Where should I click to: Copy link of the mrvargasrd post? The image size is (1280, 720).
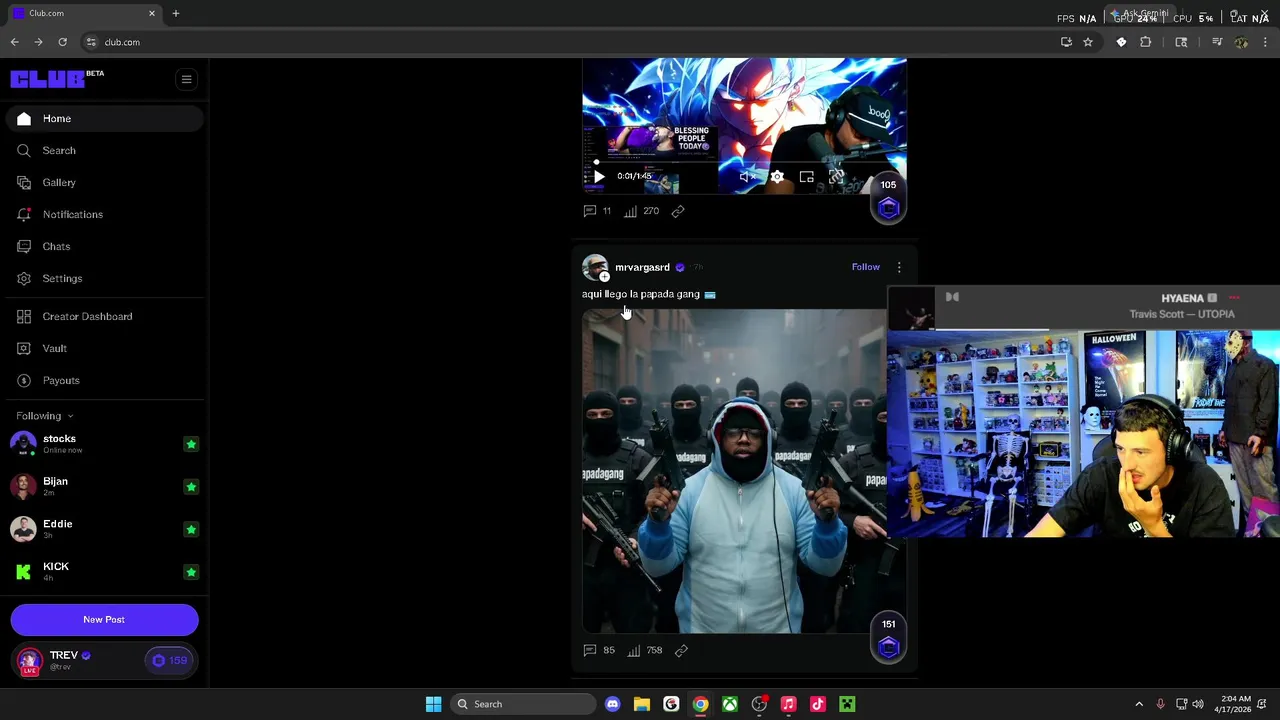(681, 651)
